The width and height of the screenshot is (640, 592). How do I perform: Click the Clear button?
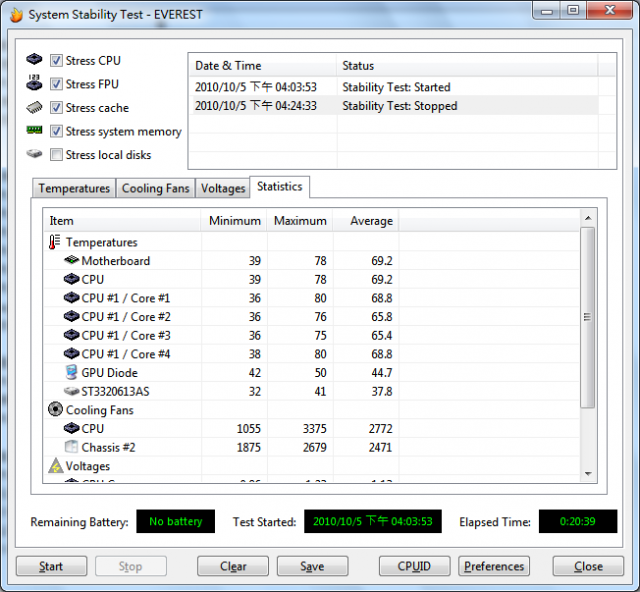point(233,566)
